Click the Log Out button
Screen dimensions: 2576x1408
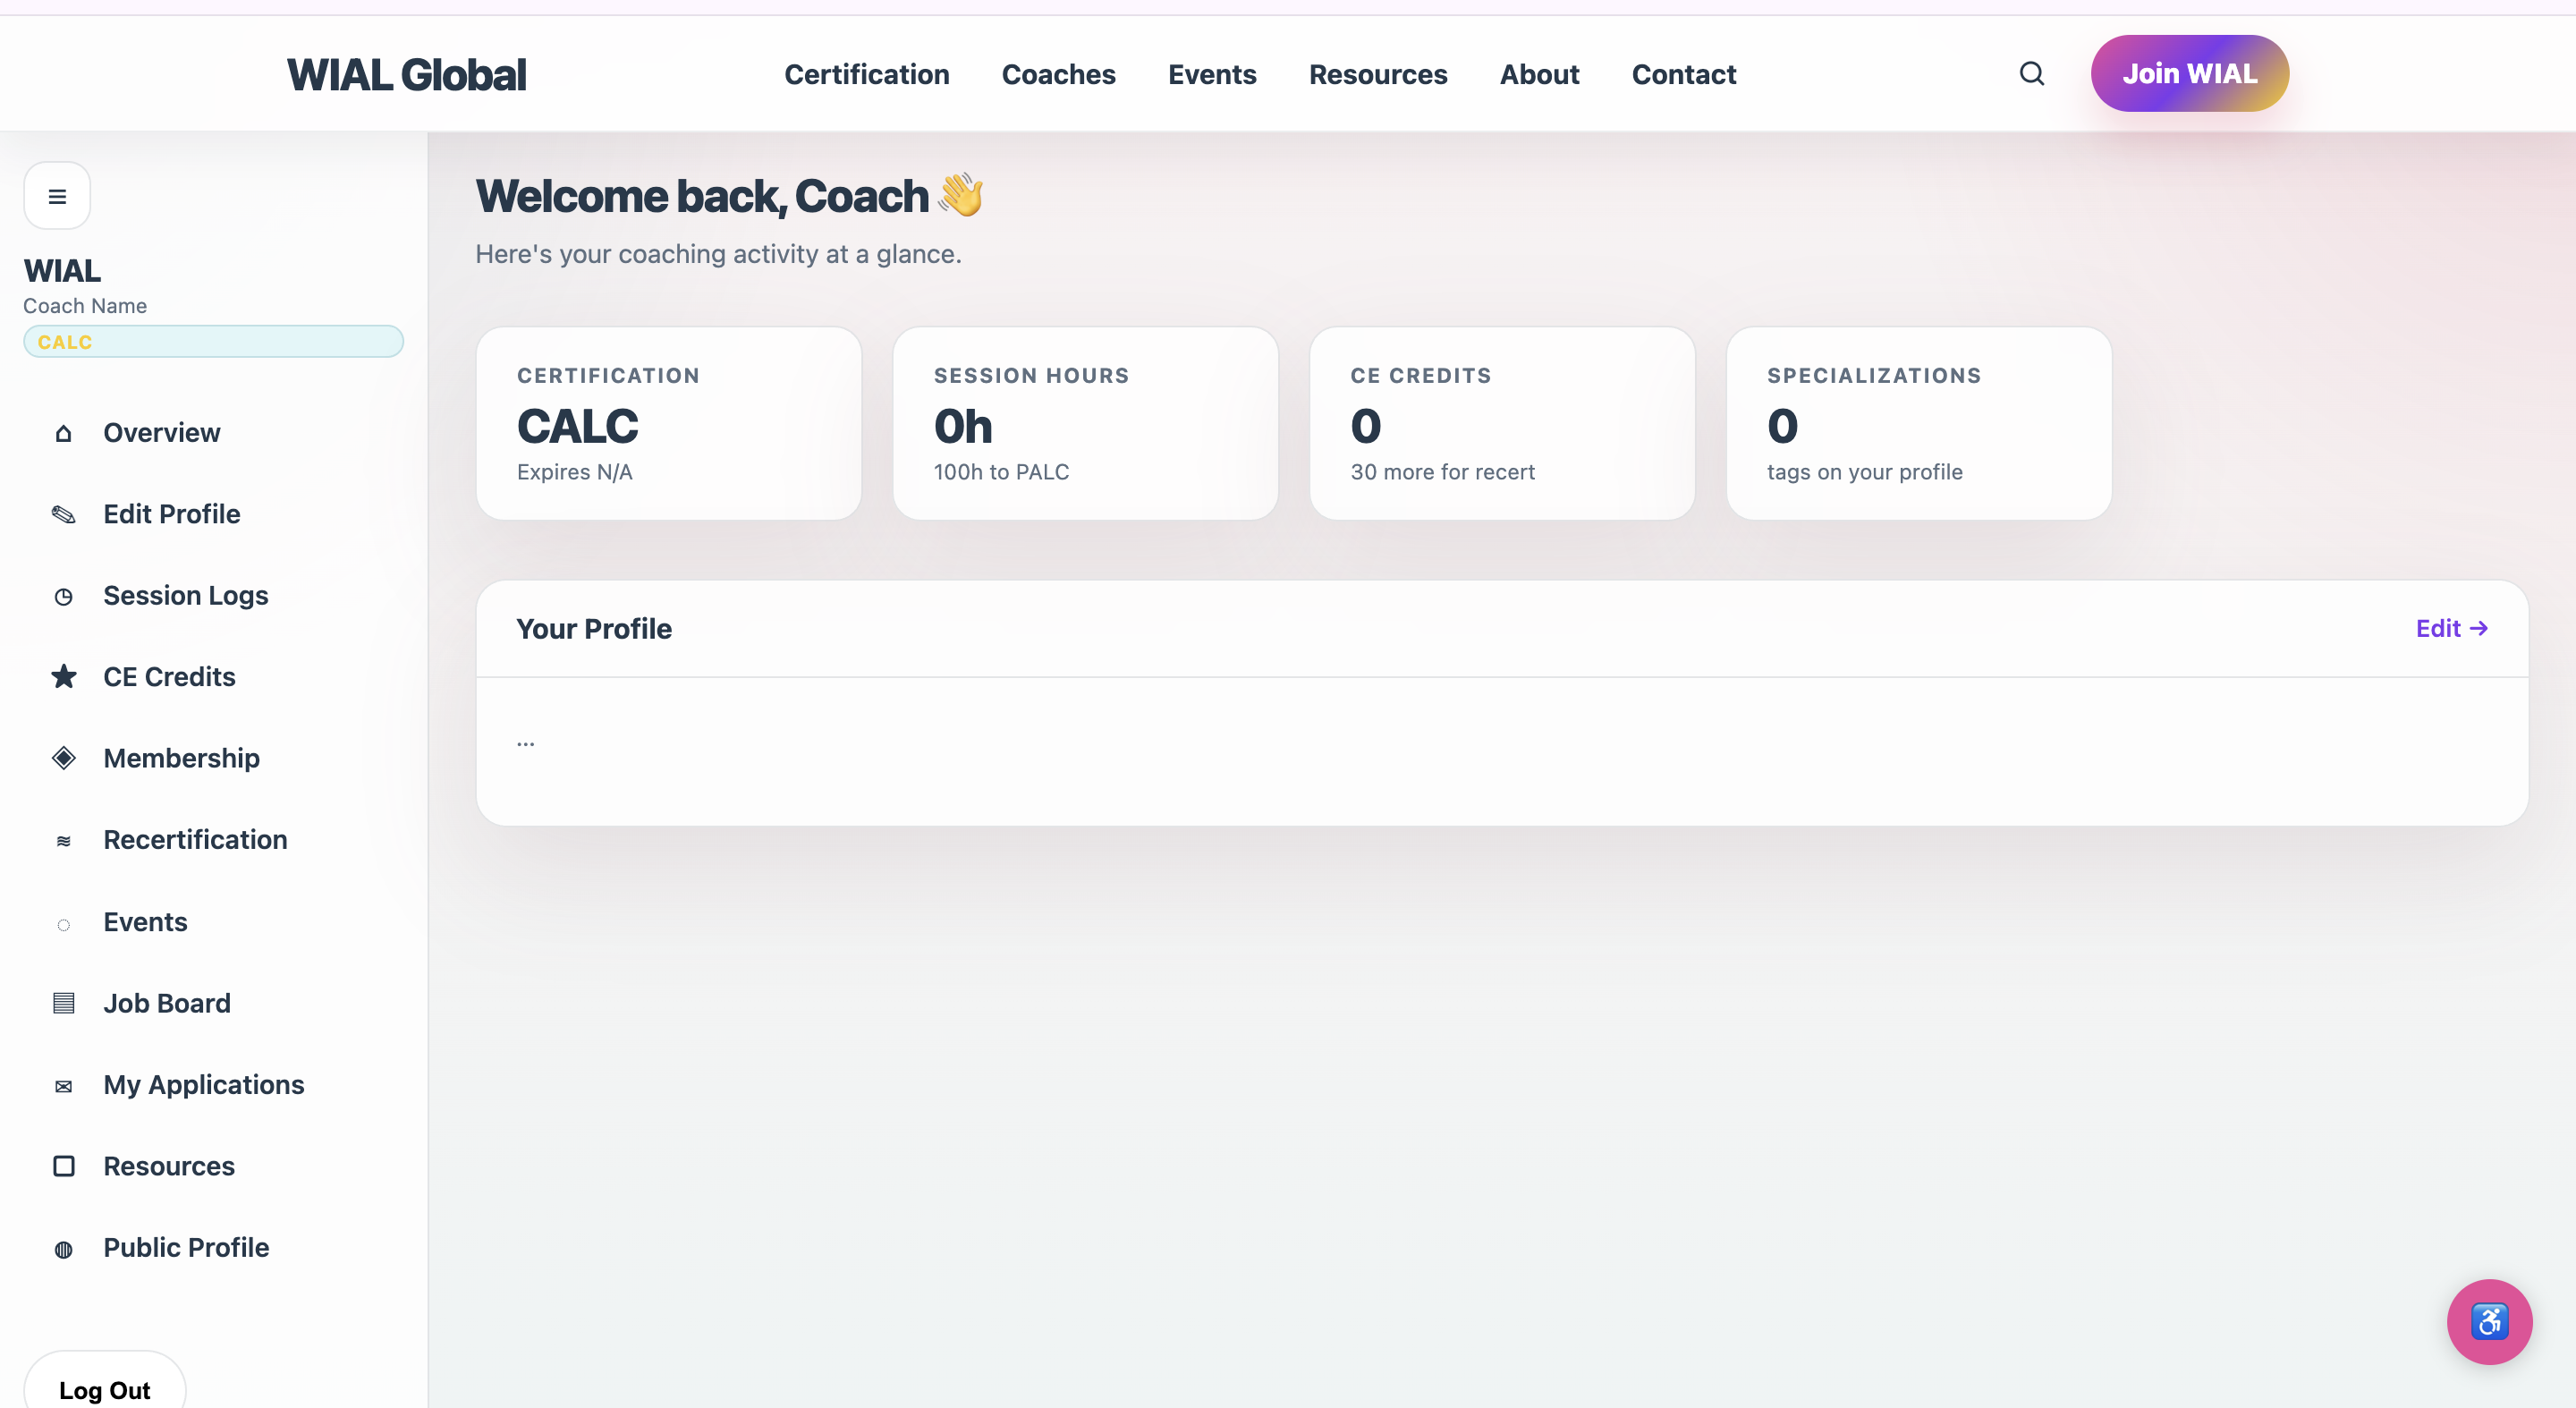coord(104,1389)
